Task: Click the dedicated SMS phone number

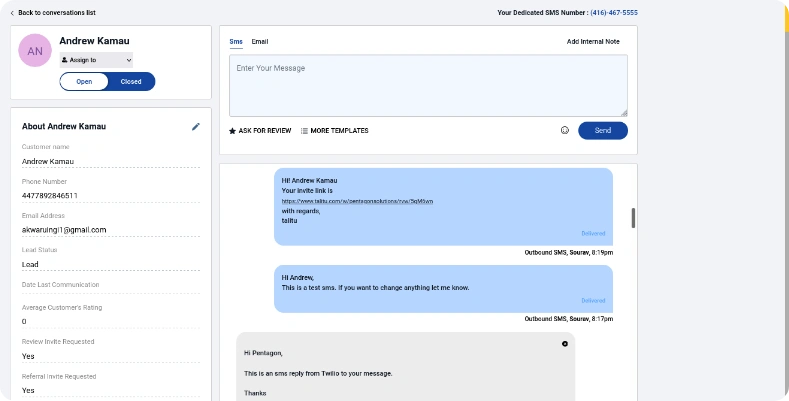Action: [613, 13]
